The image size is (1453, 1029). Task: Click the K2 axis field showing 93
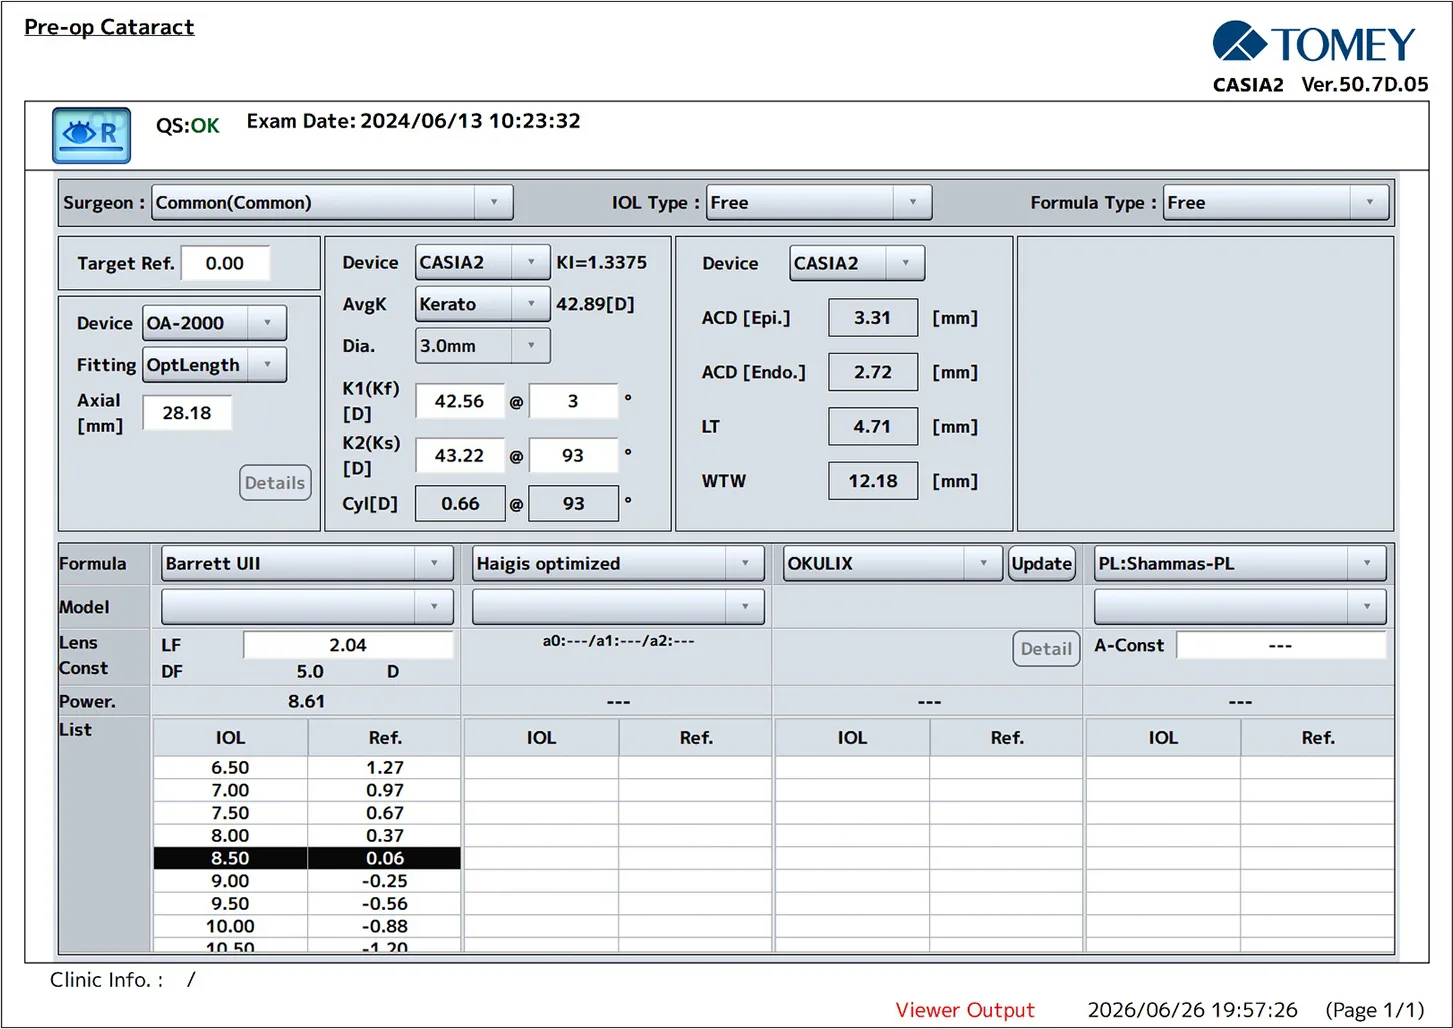pos(573,455)
